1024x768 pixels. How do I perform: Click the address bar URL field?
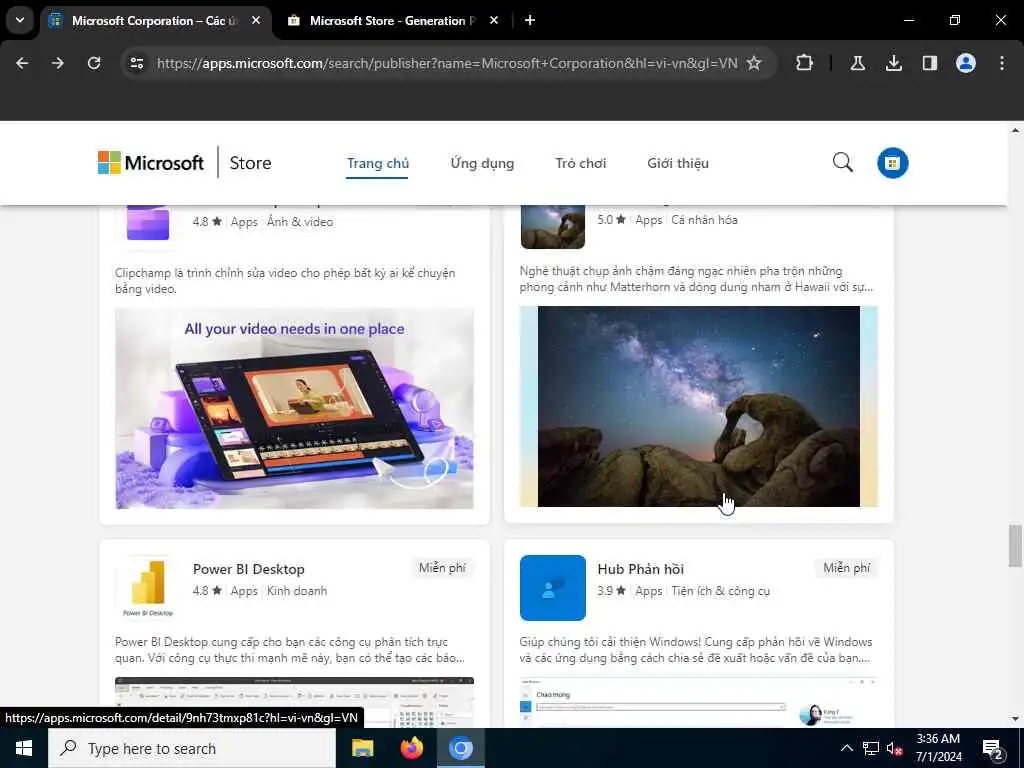click(447, 63)
